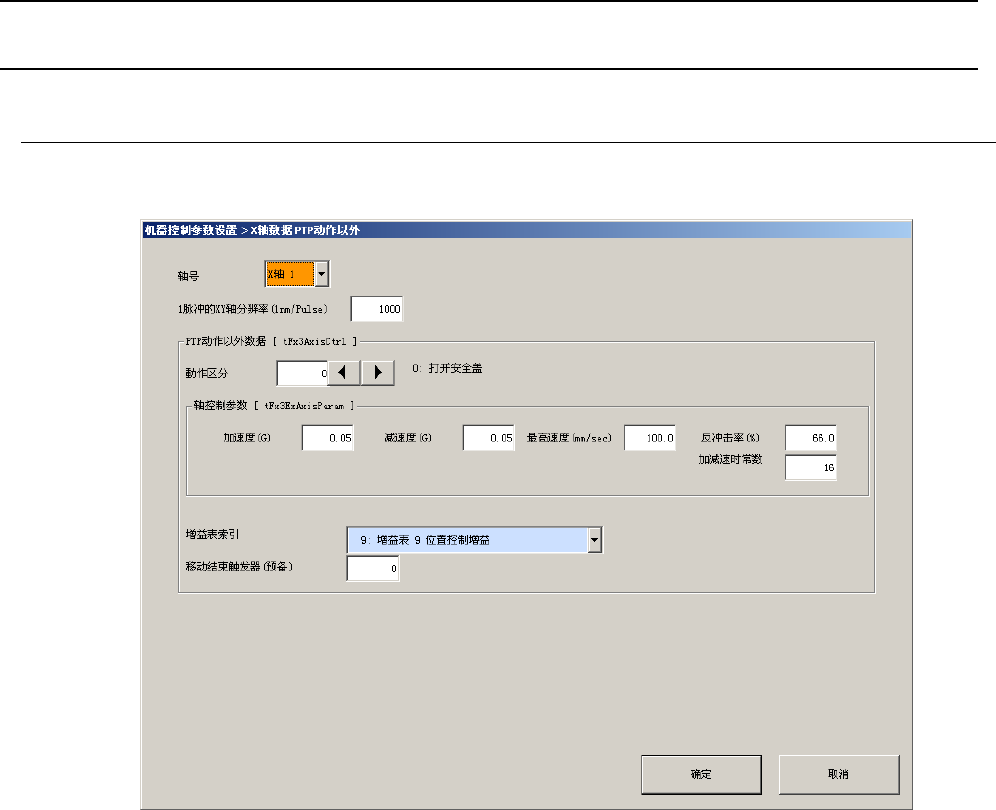Click the 增益表 9 位置控制增益 selection box
996x810 pixels.
(x=466, y=540)
